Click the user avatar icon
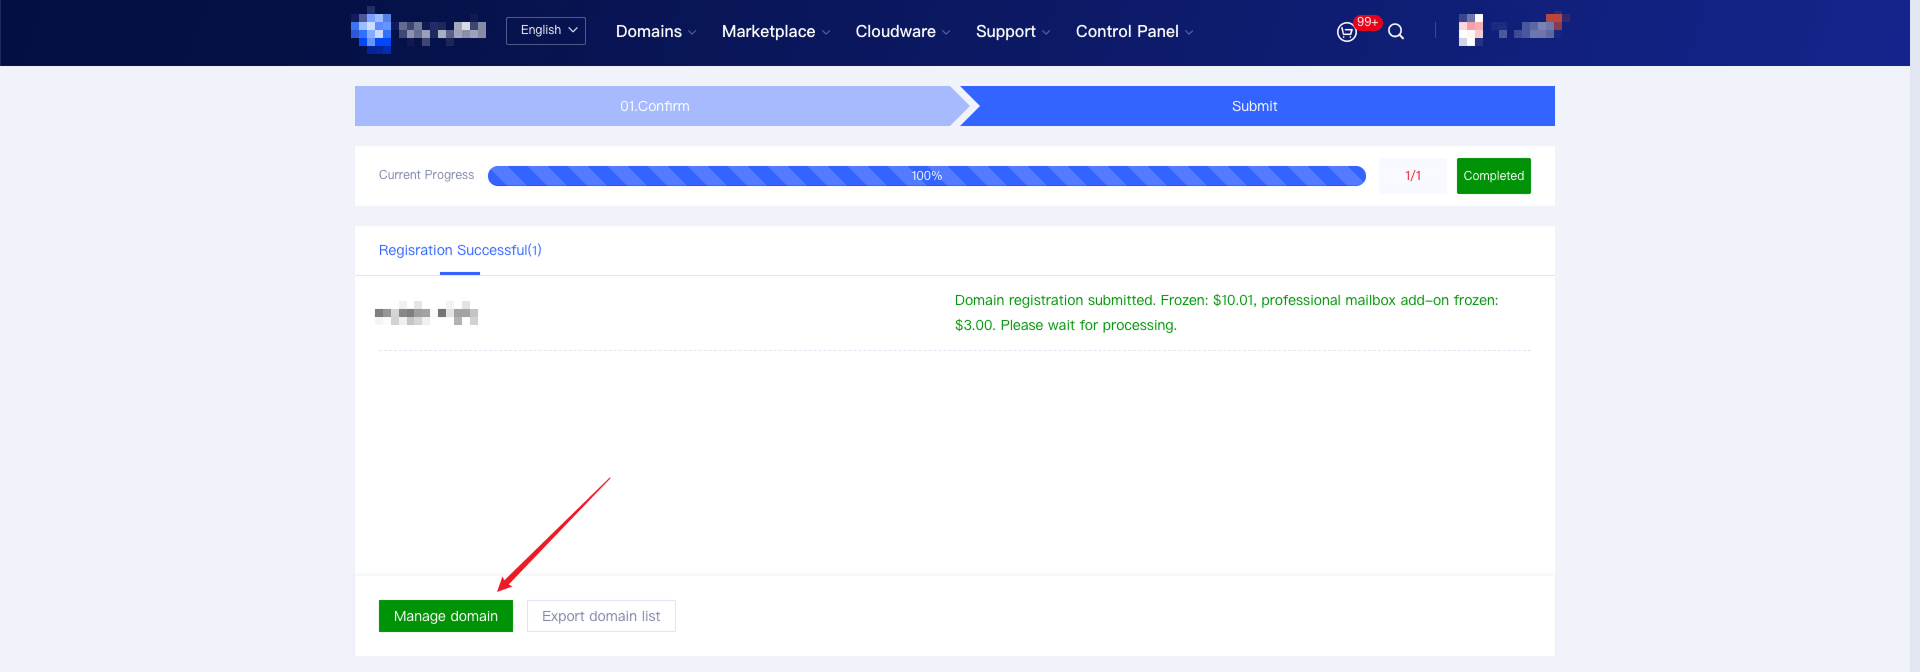 1470,31
